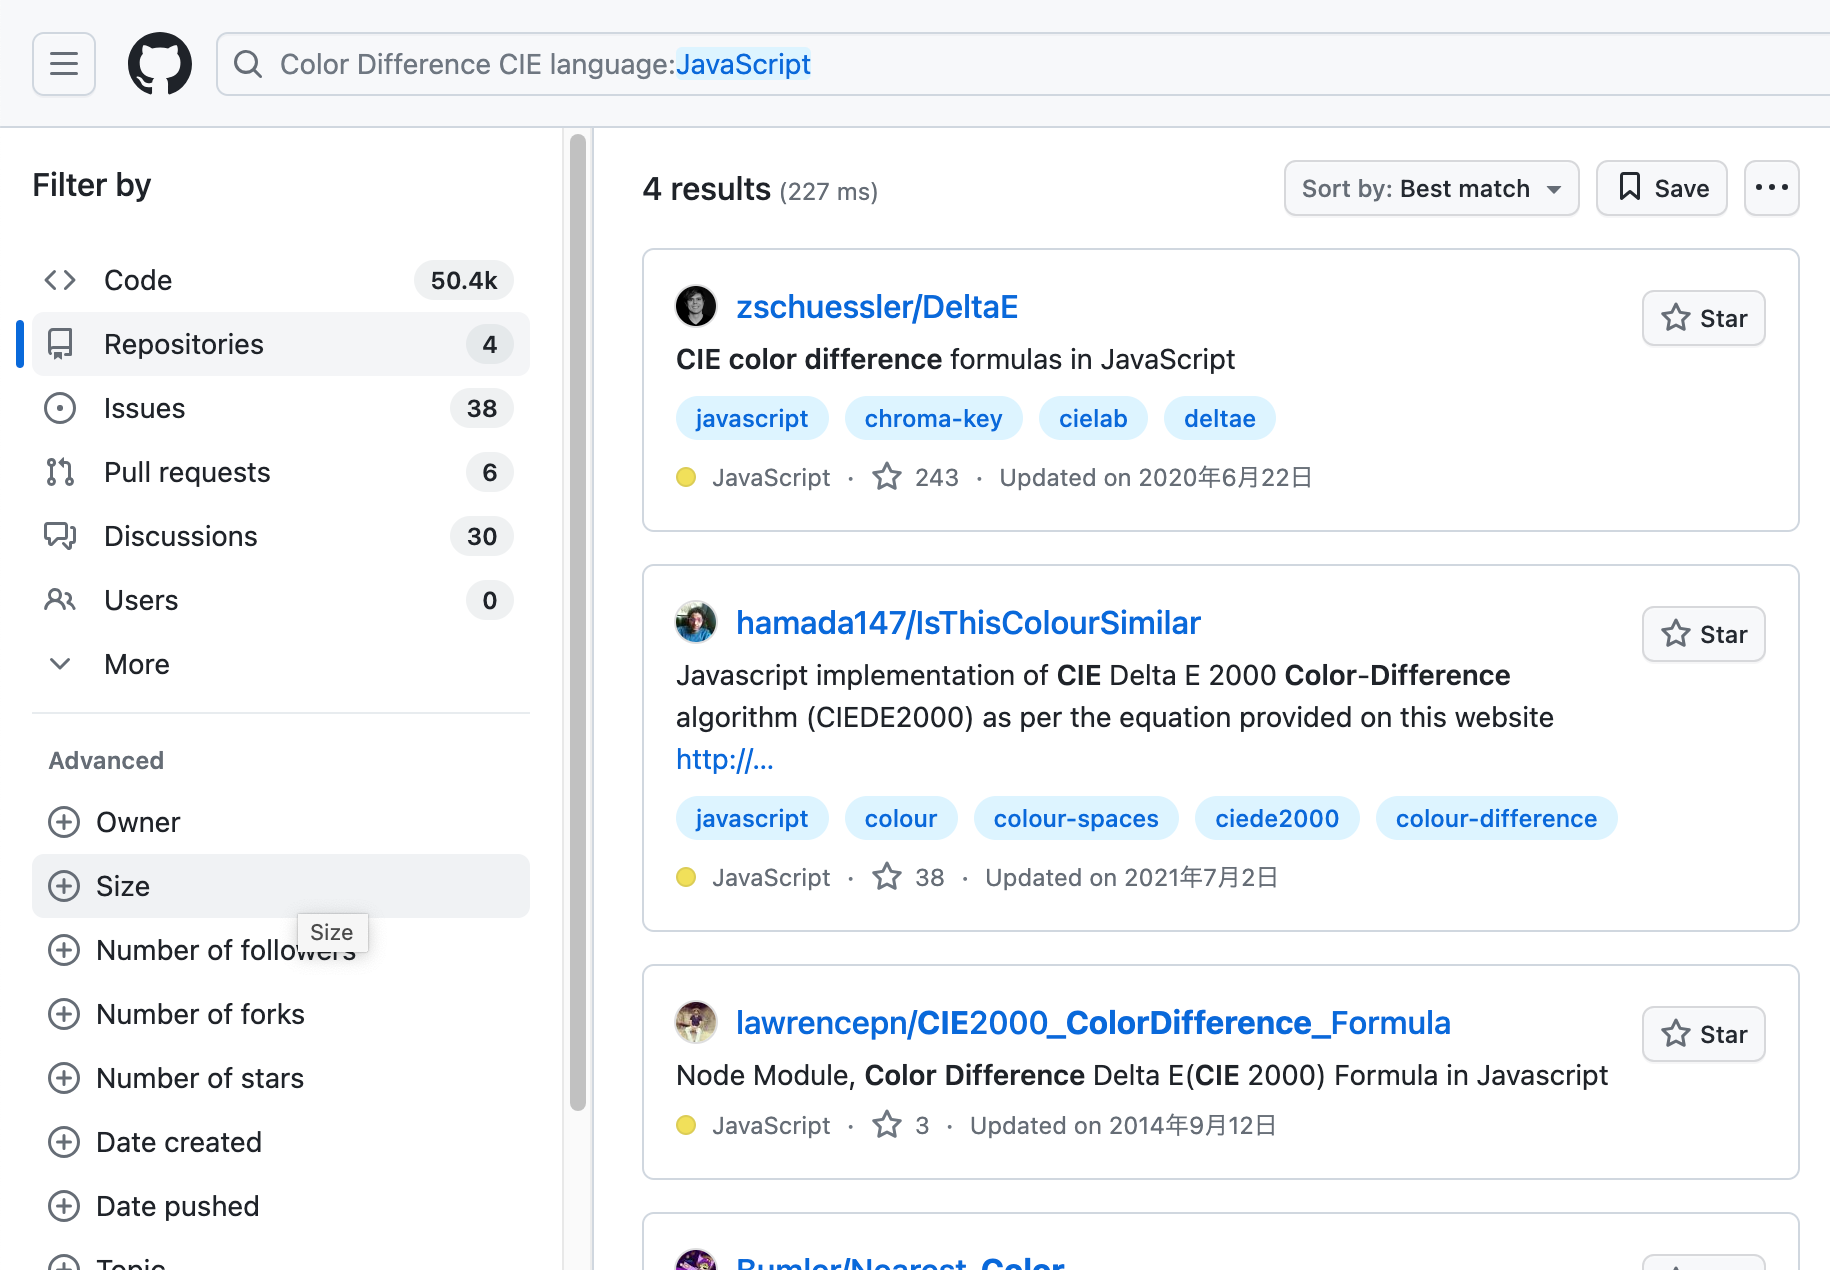Expand the Owner advanced filter
This screenshot has width=1830, height=1270.
[x=64, y=822]
